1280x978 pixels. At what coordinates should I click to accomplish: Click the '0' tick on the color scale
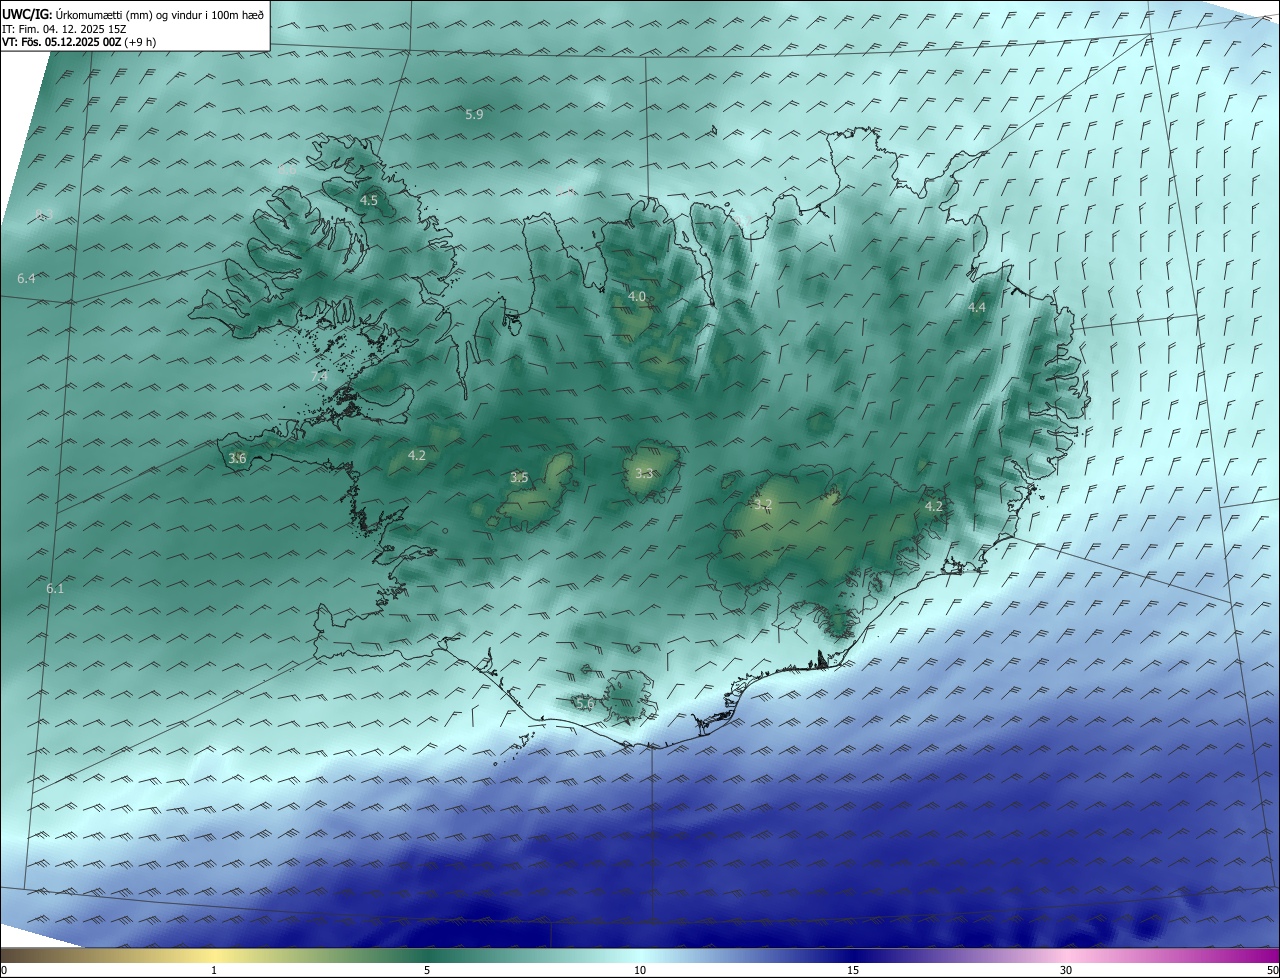coord(4,970)
